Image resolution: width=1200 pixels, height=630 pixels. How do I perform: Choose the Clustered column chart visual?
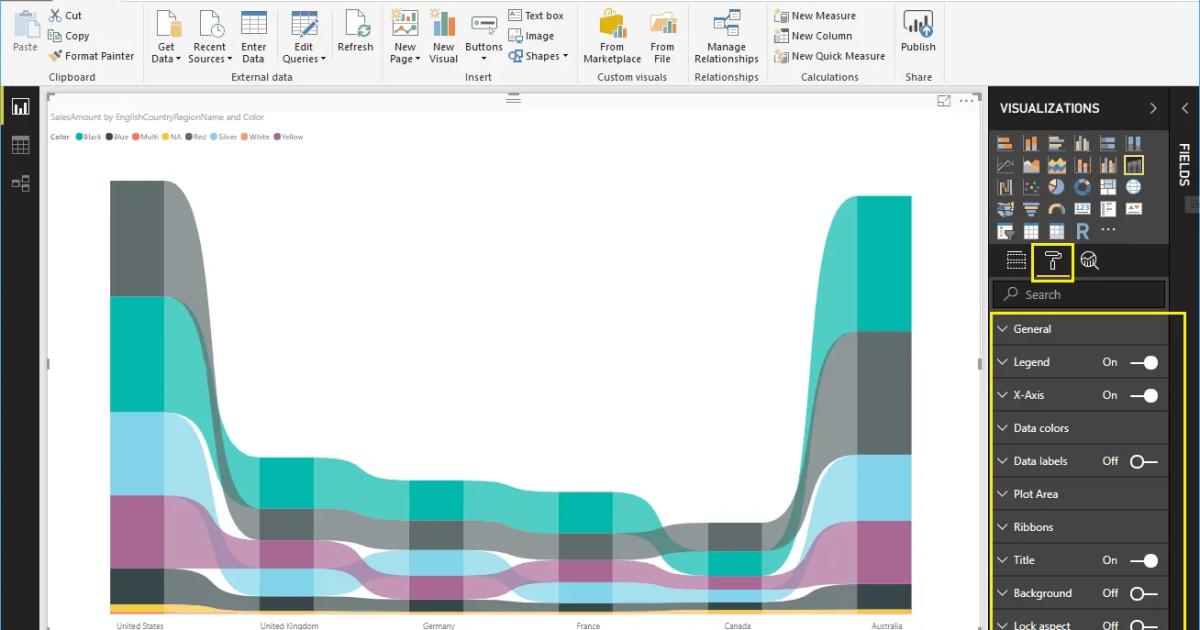1082,143
